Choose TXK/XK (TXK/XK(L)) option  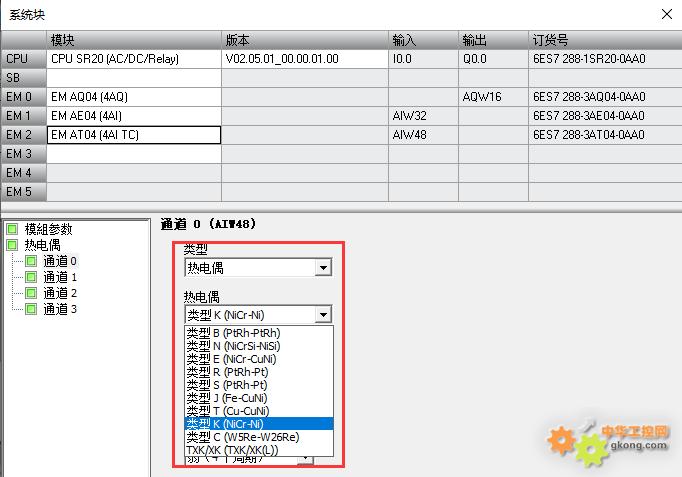point(259,450)
